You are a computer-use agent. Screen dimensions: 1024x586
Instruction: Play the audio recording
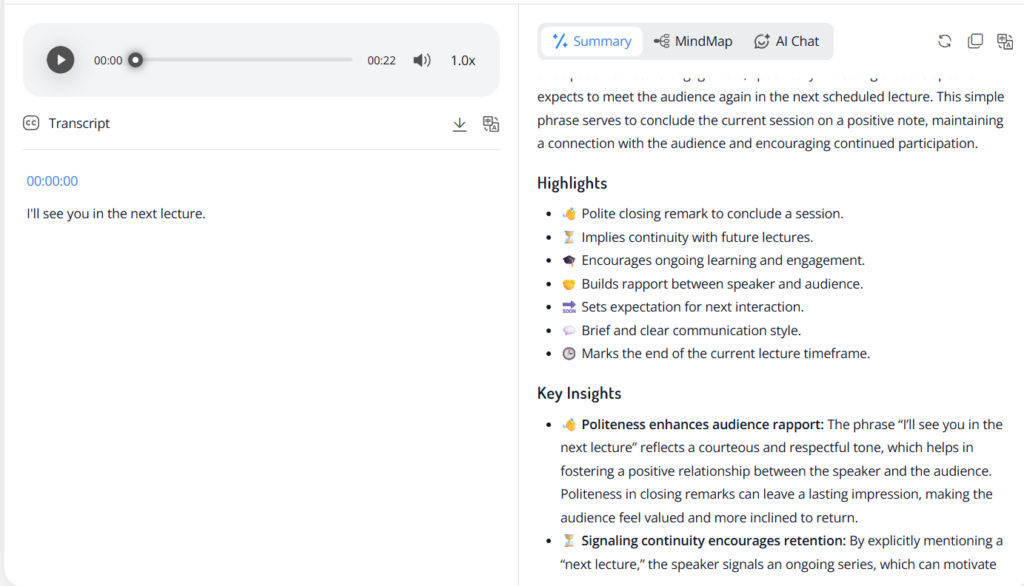tap(60, 60)
